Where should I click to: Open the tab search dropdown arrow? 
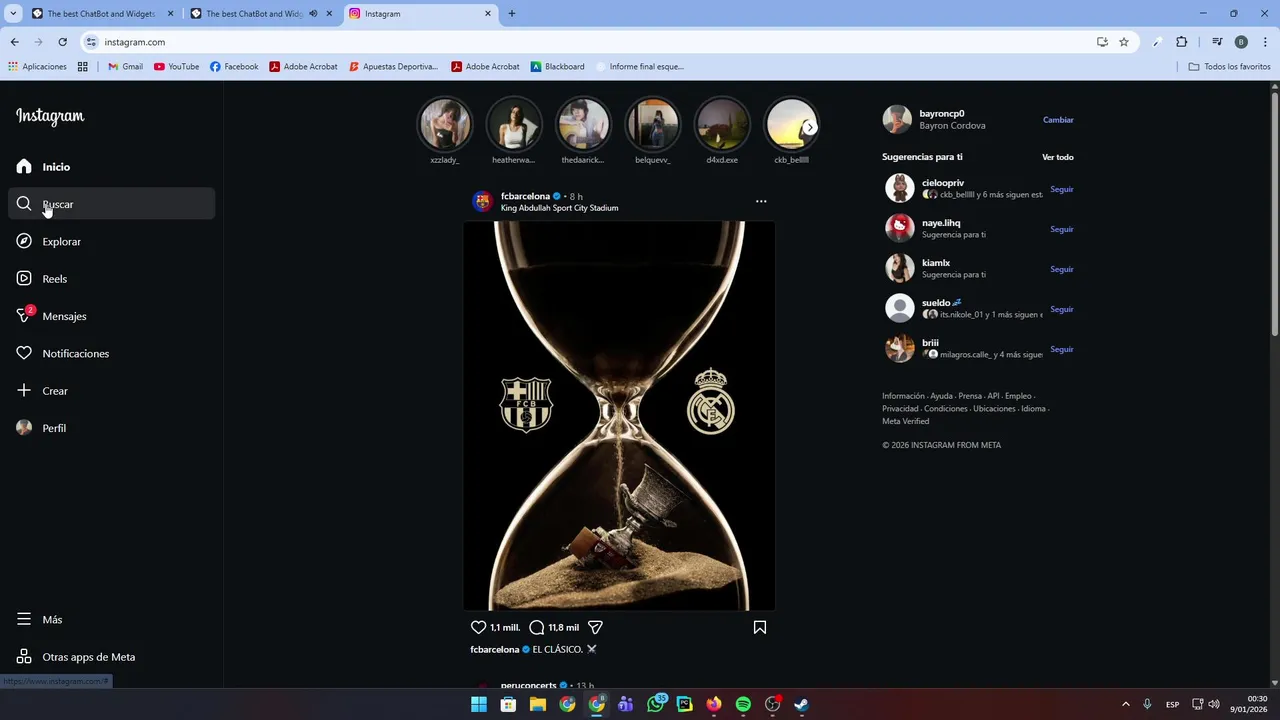click(x=13, y=14)
